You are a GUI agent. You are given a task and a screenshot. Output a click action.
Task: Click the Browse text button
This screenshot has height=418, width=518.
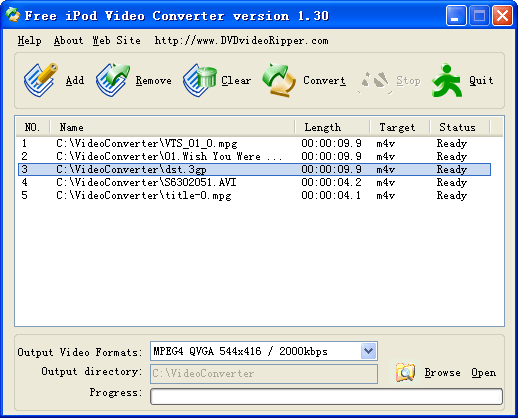click(442, 372)
